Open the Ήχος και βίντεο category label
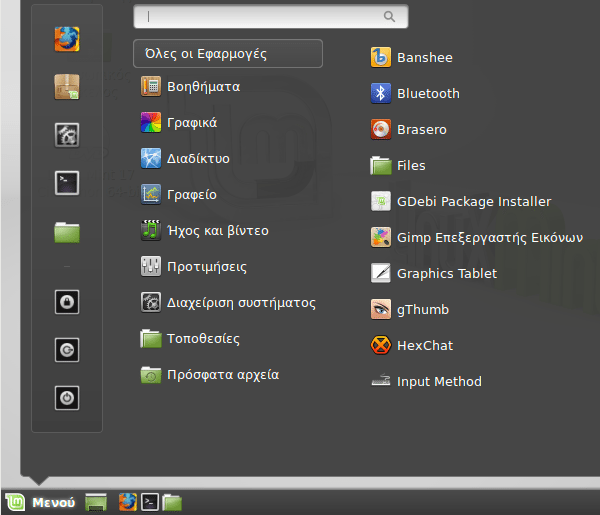 218,231
